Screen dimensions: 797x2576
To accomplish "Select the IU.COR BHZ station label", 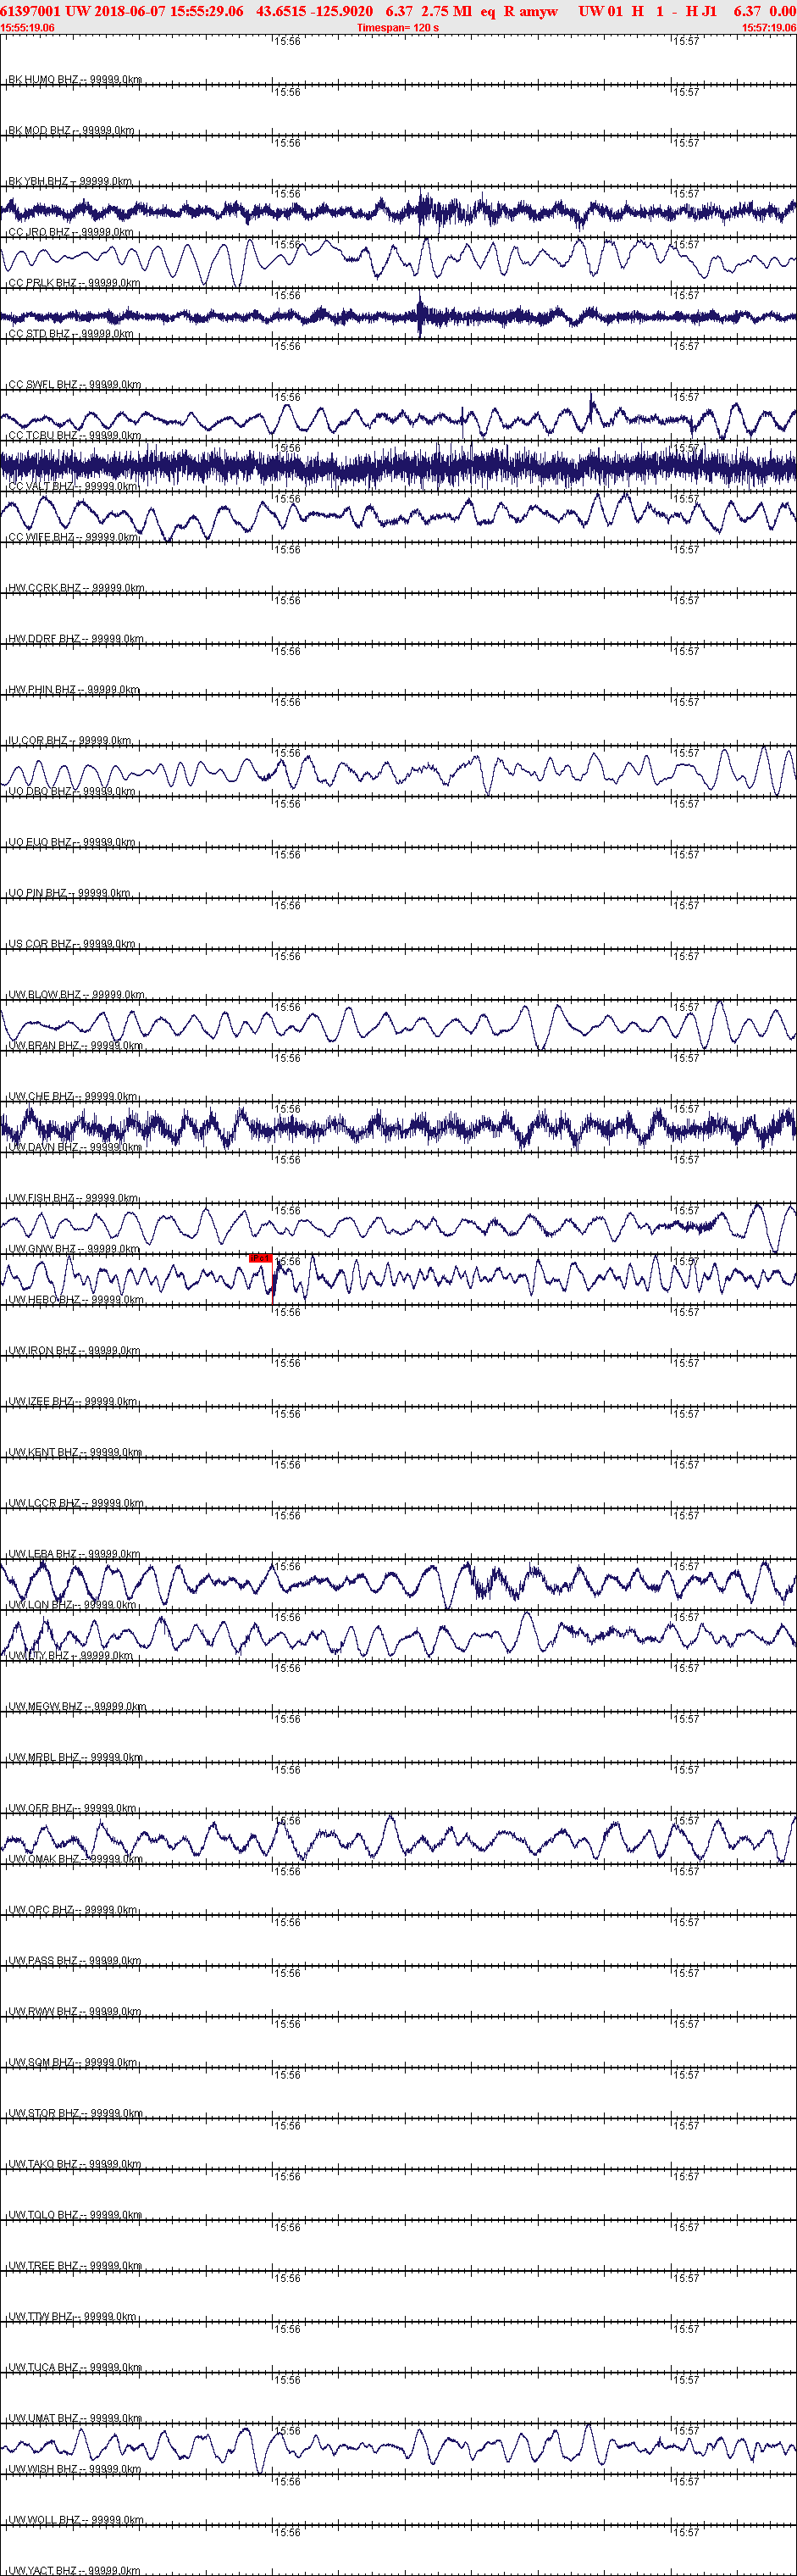I will click(x=70, y=741).
